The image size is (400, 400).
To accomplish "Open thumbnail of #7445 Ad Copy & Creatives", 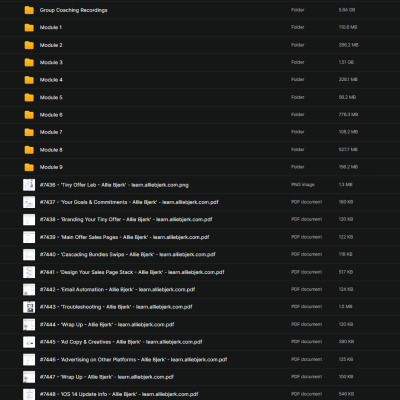I will tap(29, 342).
